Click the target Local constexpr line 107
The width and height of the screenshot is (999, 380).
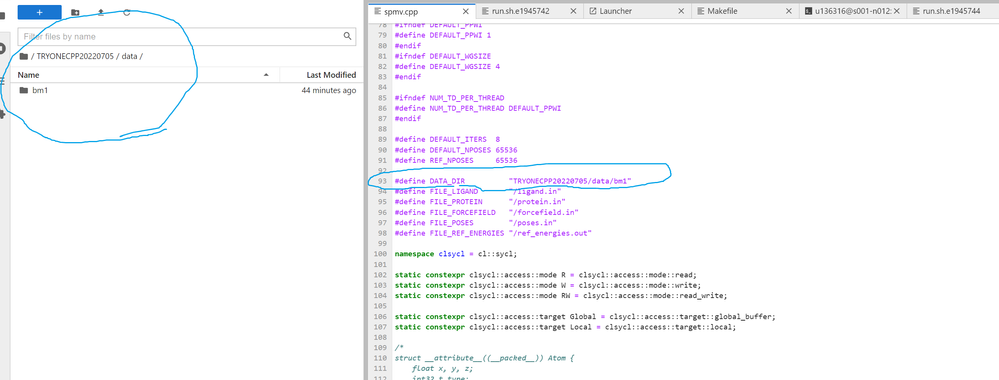click(565, 326)
